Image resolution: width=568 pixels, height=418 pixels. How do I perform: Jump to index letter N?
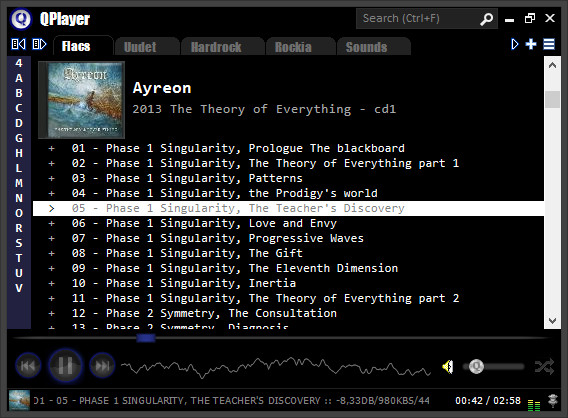[x=19, y=198]
